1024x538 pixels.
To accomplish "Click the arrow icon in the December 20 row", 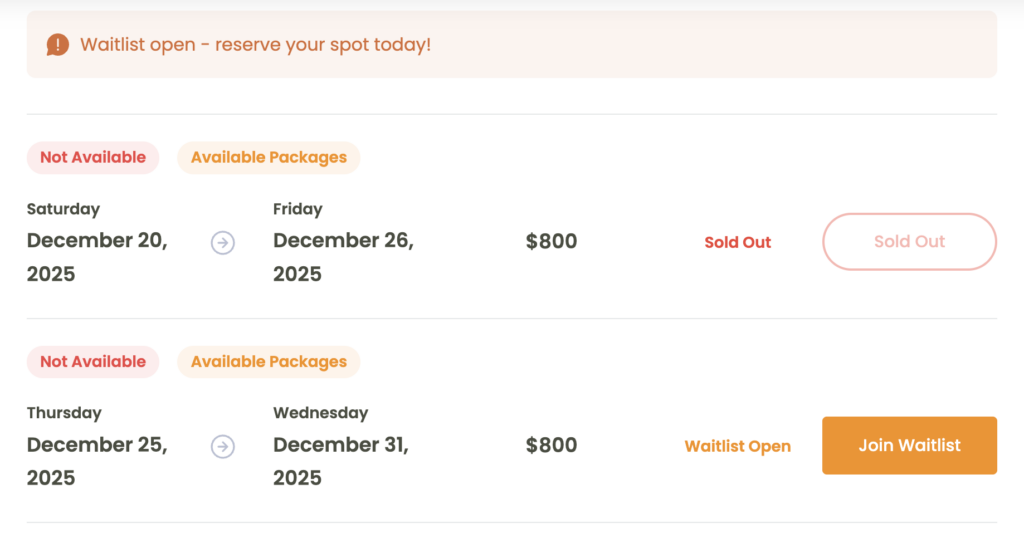I will coord(223,243).
